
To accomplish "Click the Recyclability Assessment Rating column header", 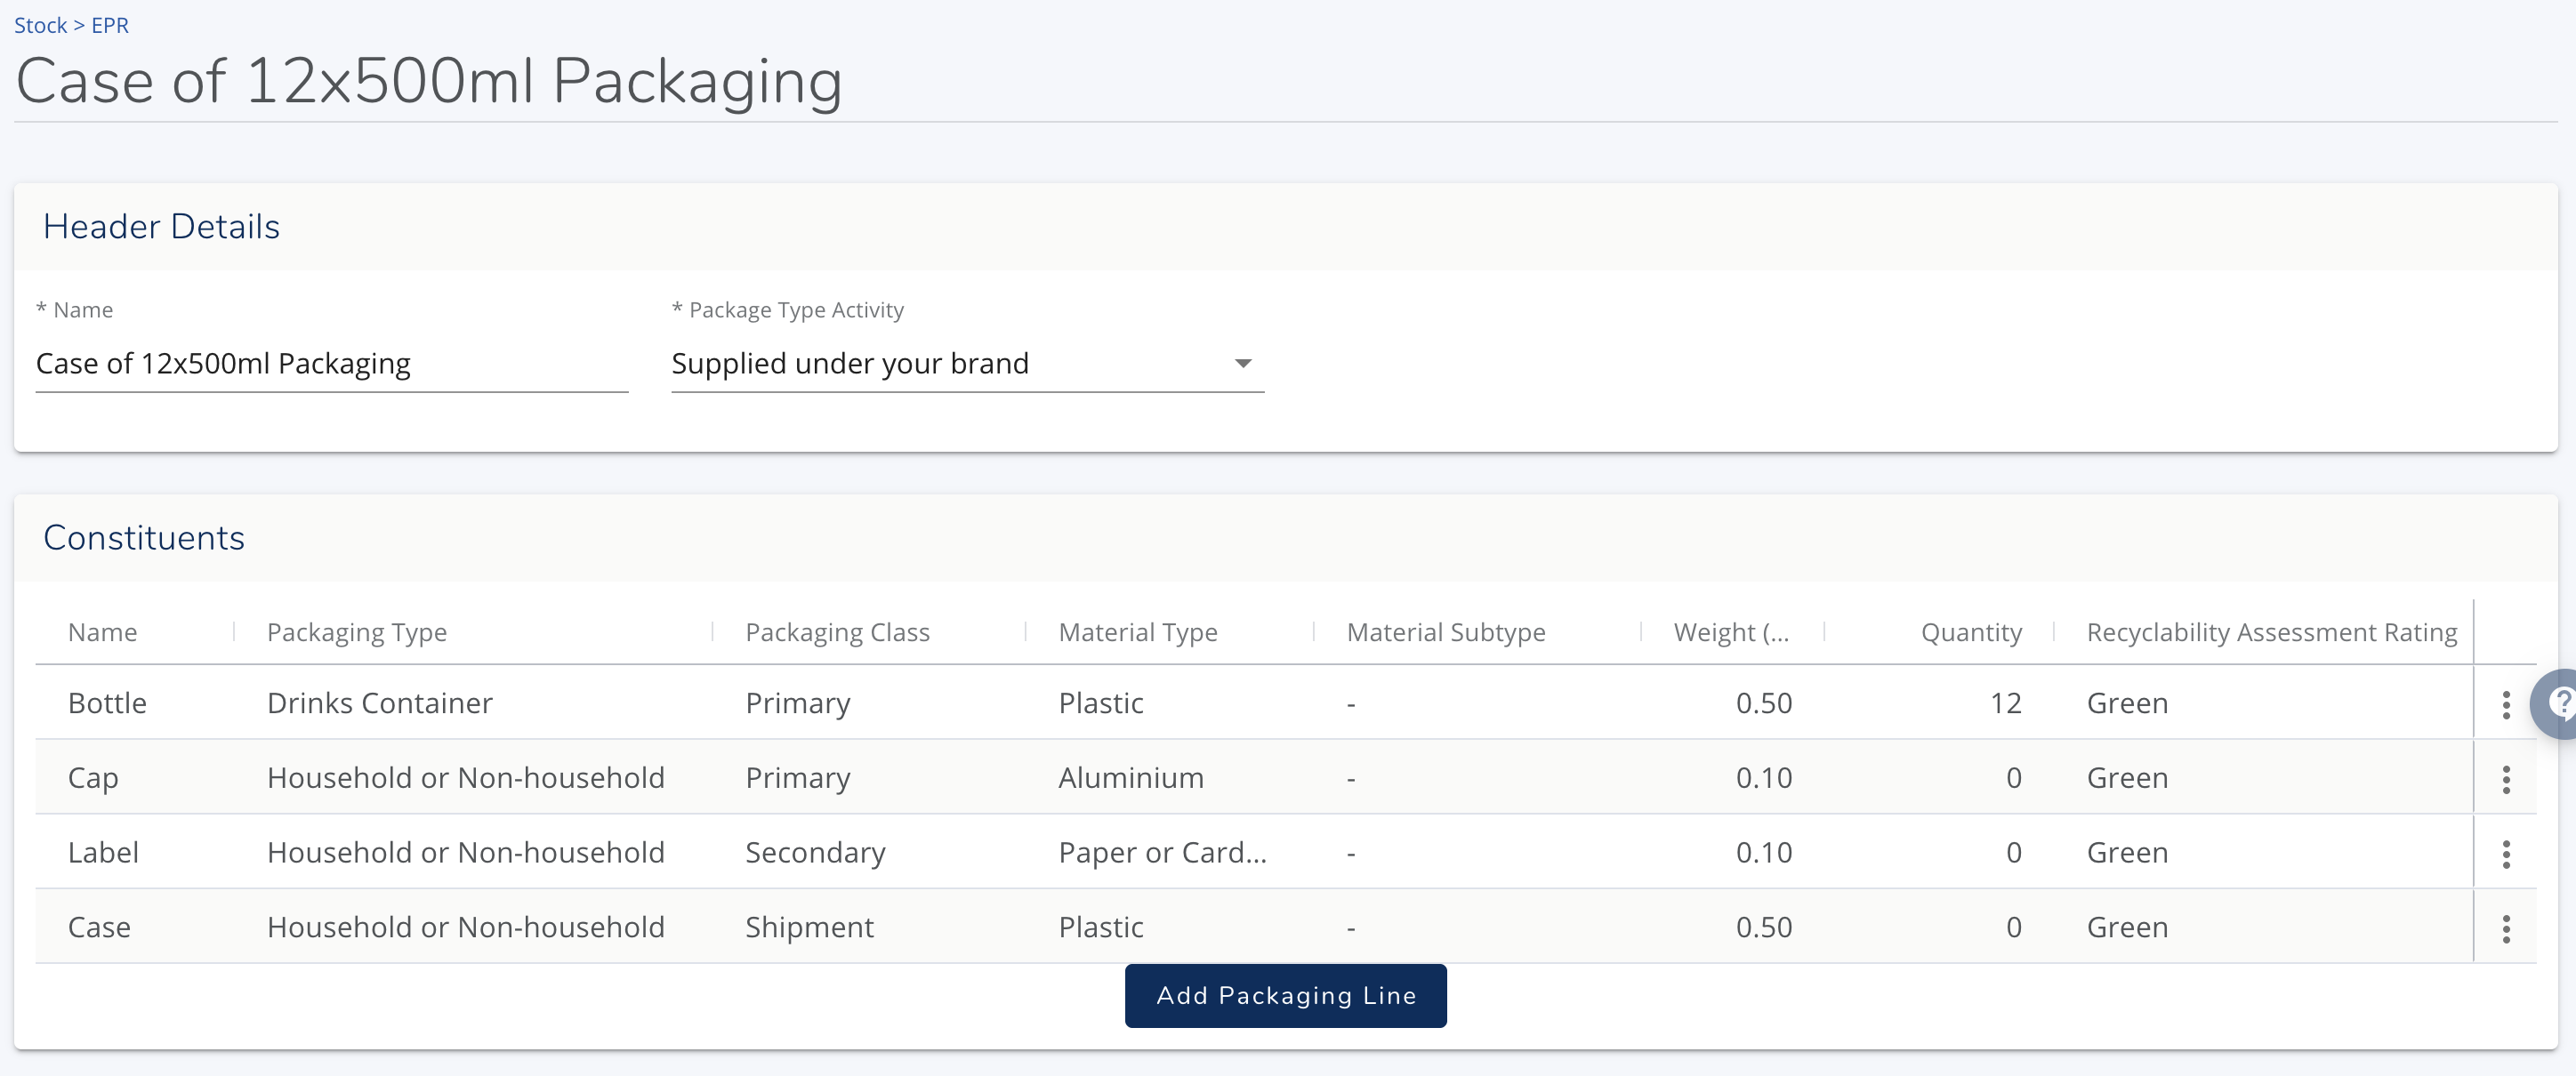I will pos(2271,632).
